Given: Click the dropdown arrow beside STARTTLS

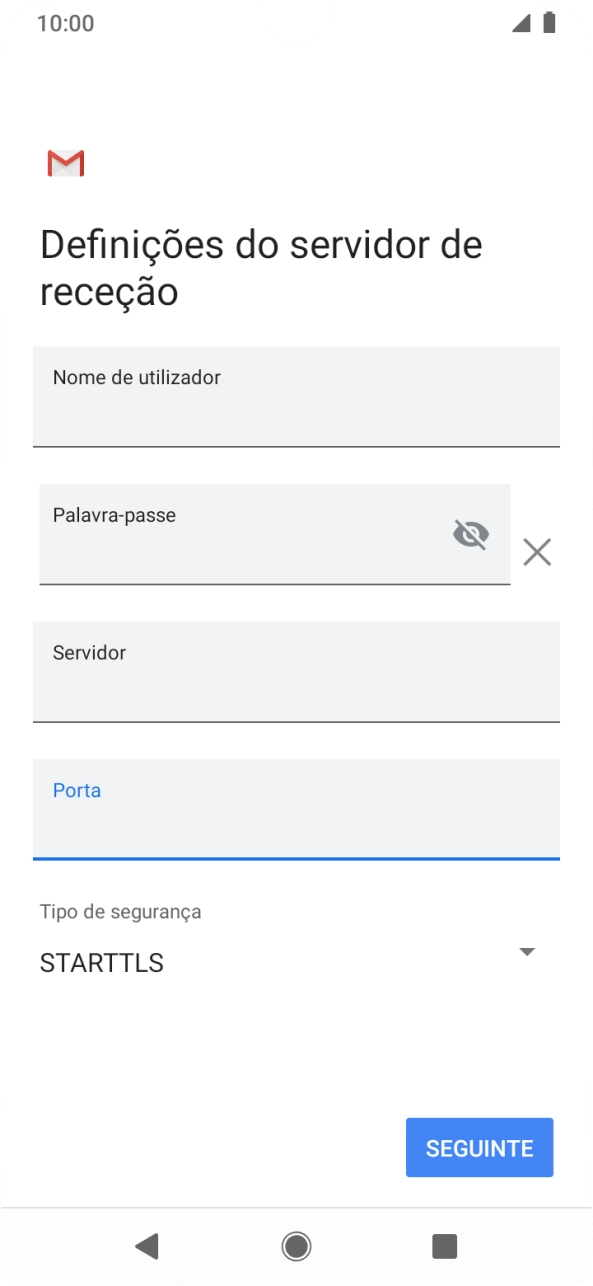Looking at the screenshot, I should coord(527,951).
